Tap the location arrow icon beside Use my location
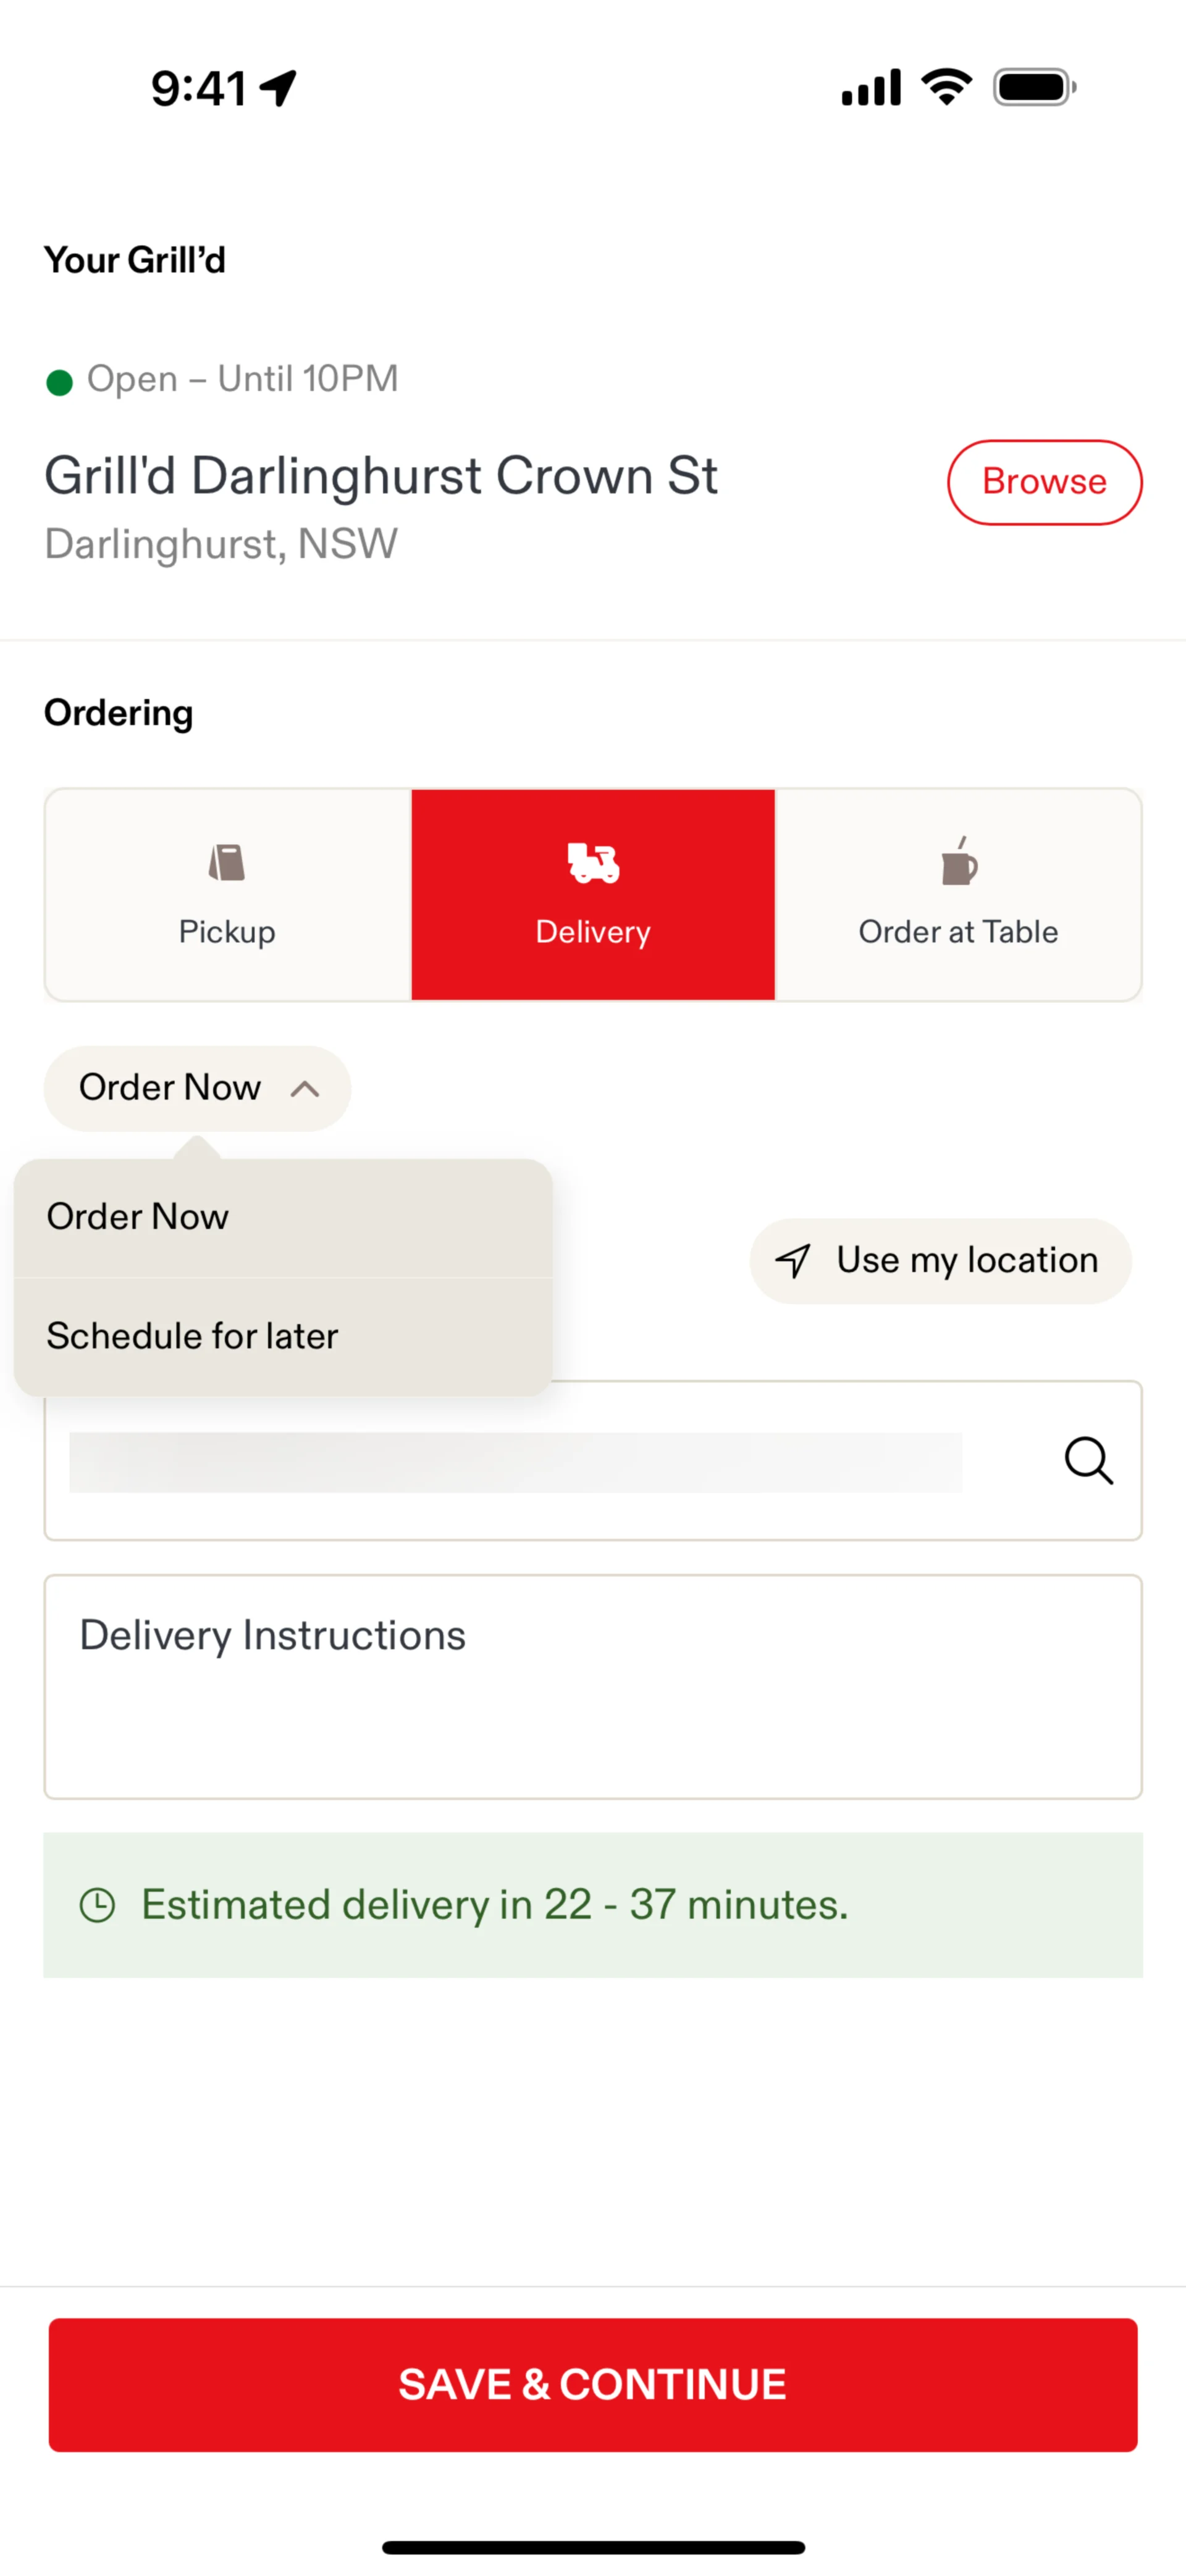 point(793,1261)
